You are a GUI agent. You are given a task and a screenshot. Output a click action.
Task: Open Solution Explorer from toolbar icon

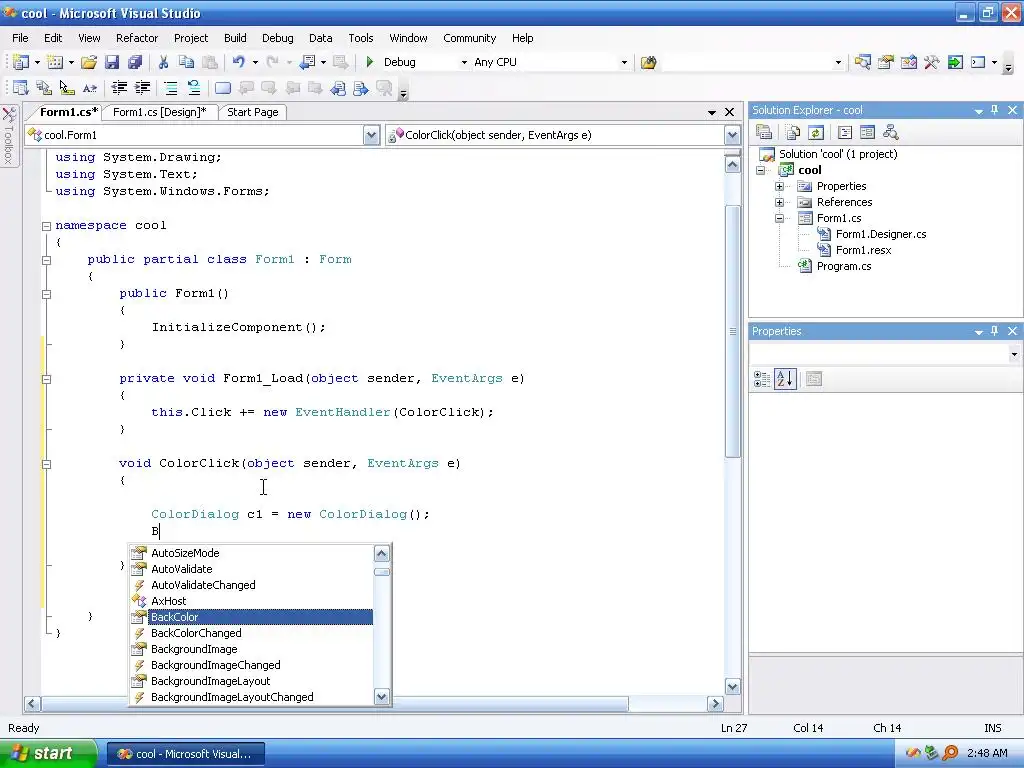pos(862,62)
